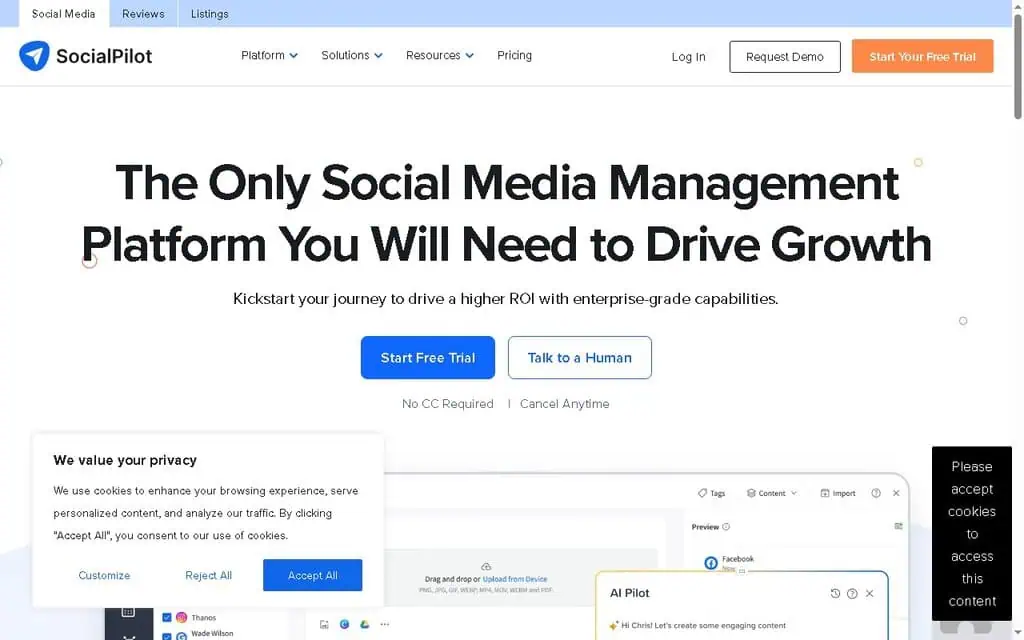
Task: Click the Talk to a Human button
Action: [x=579, y=357]
